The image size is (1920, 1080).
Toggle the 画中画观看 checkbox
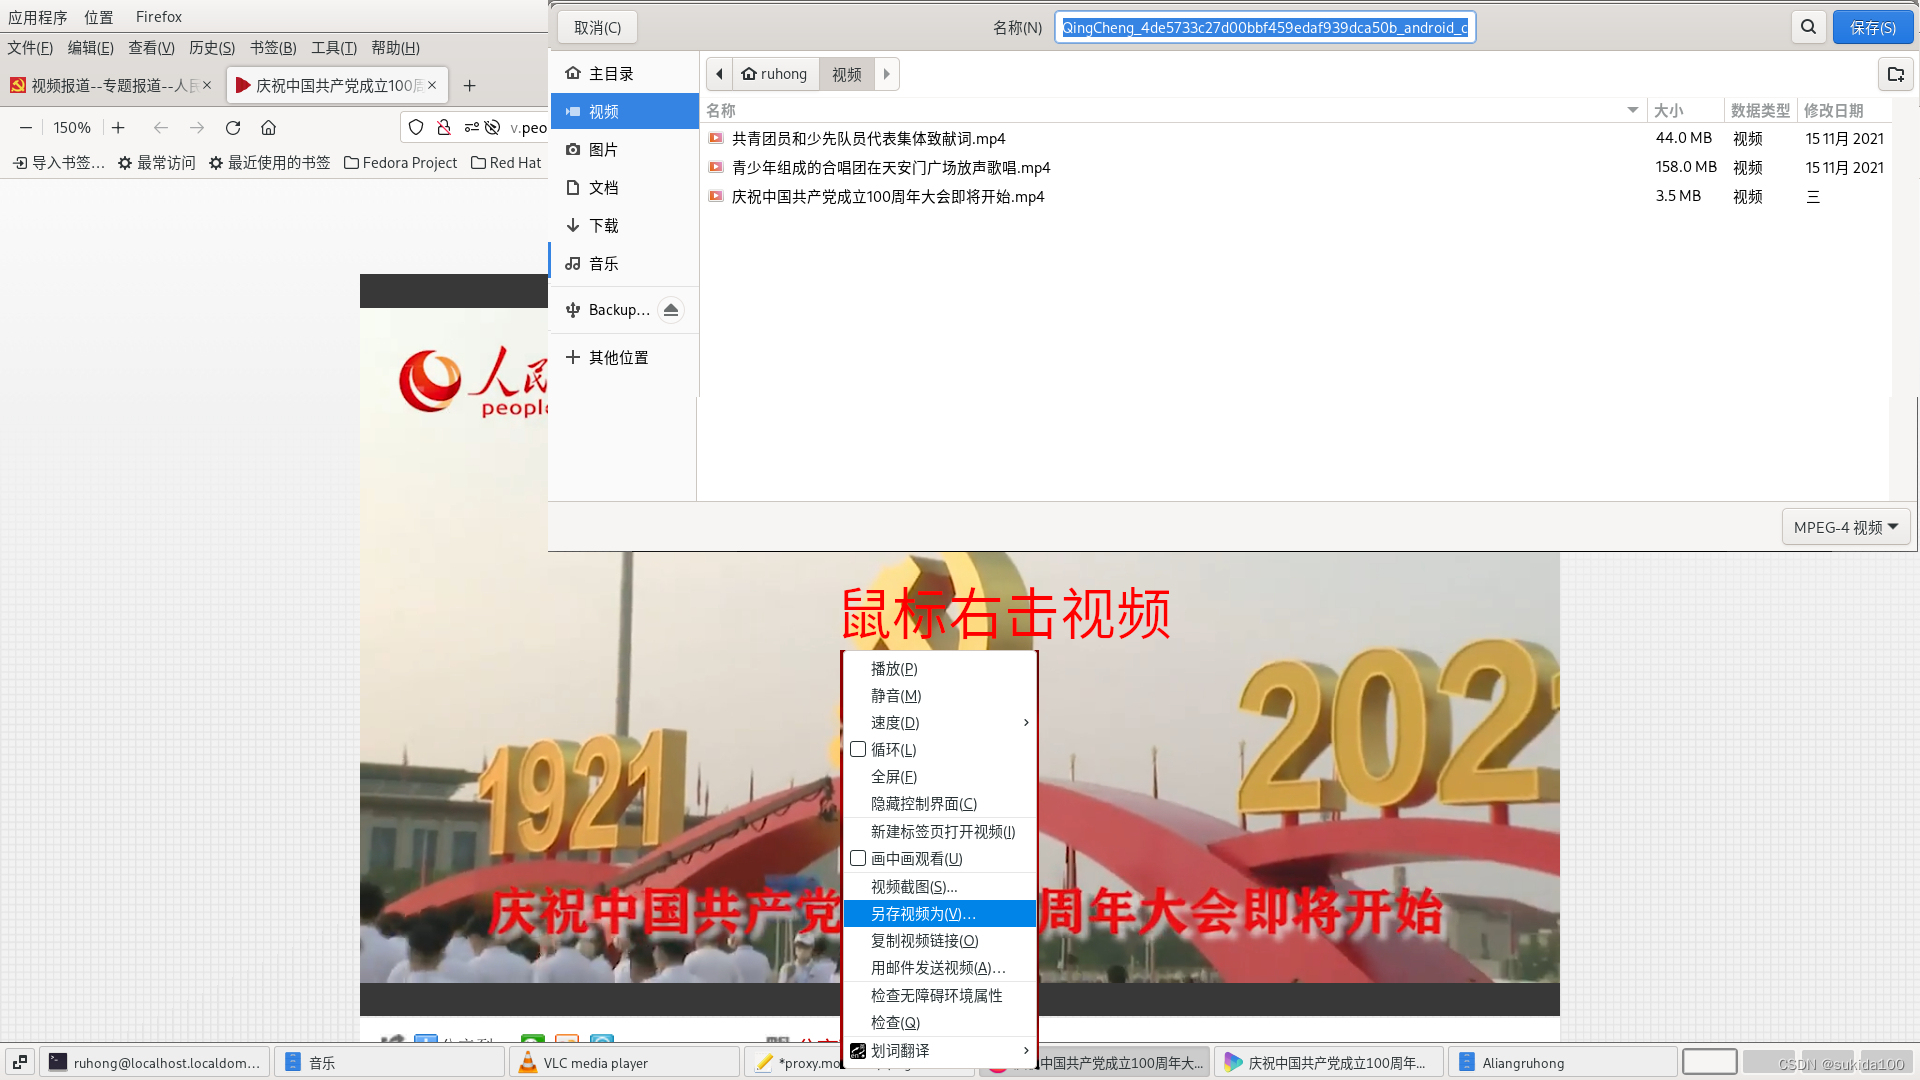pyautogui.click(x=858, y=859)
